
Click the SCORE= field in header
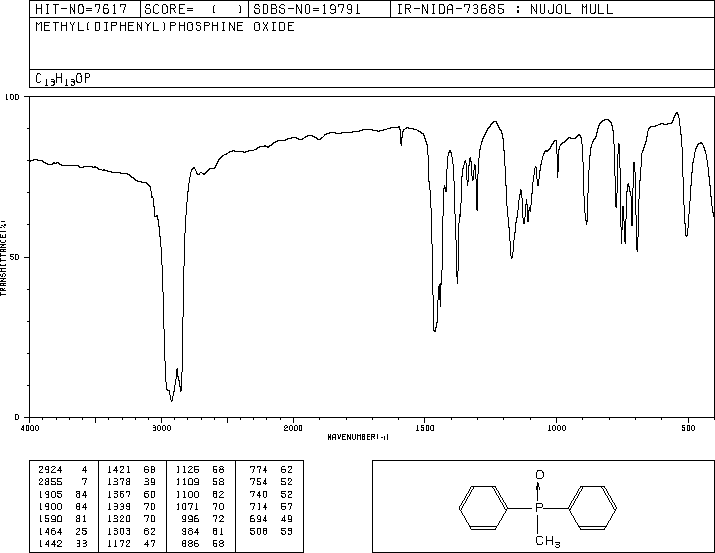tap(194, 9)
